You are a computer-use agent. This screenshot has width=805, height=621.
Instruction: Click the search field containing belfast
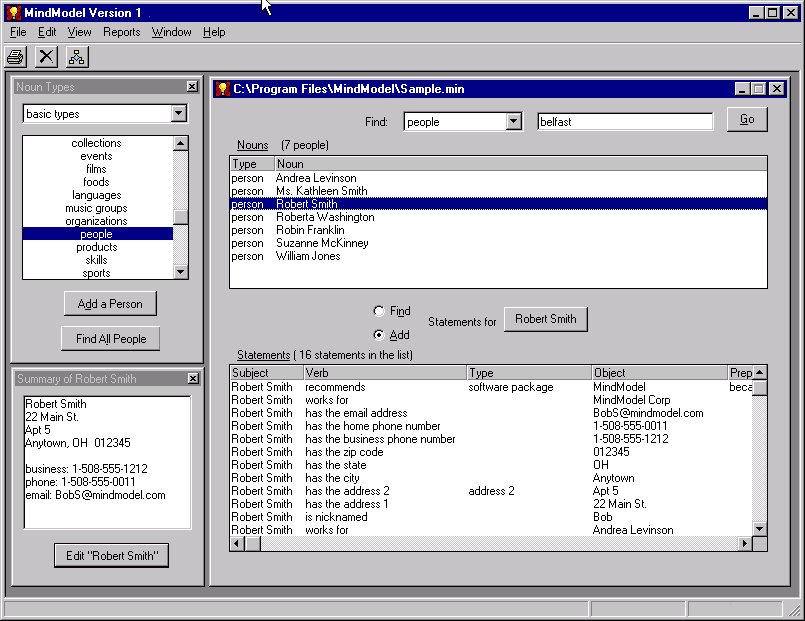click(624, 122)
